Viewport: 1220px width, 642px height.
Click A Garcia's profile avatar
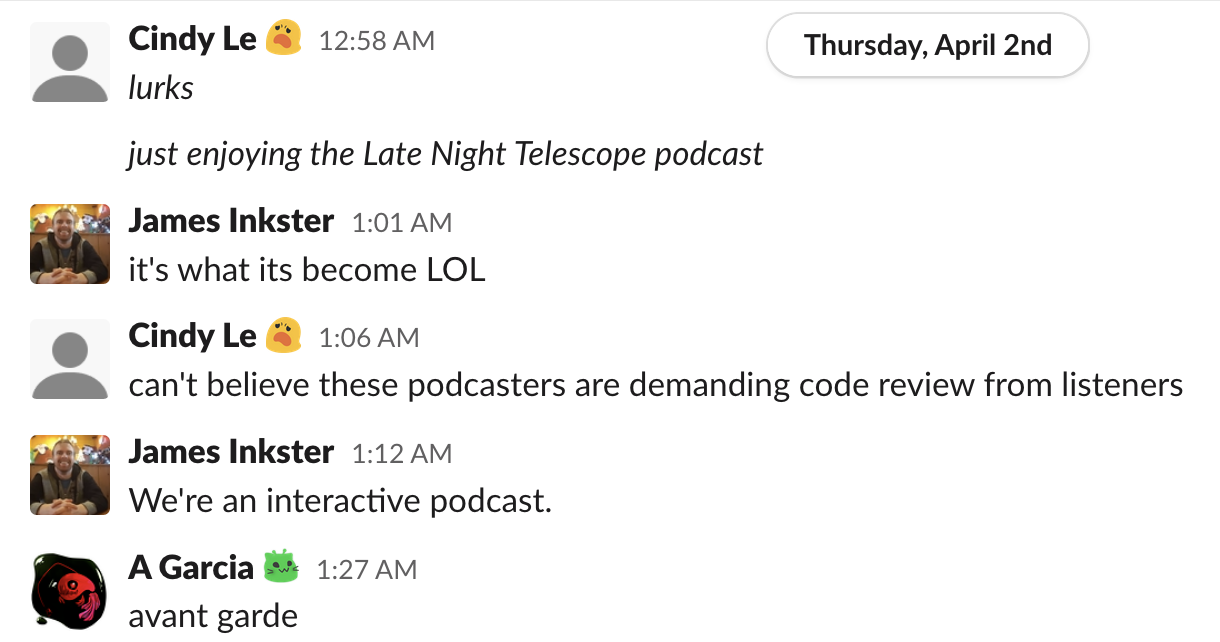70,590
